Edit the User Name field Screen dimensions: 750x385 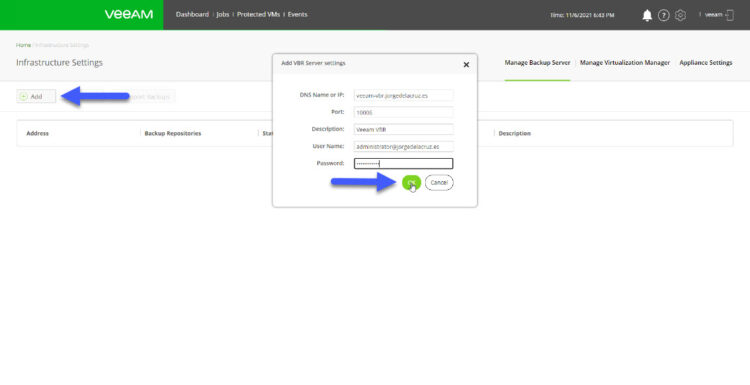point(403,146)
